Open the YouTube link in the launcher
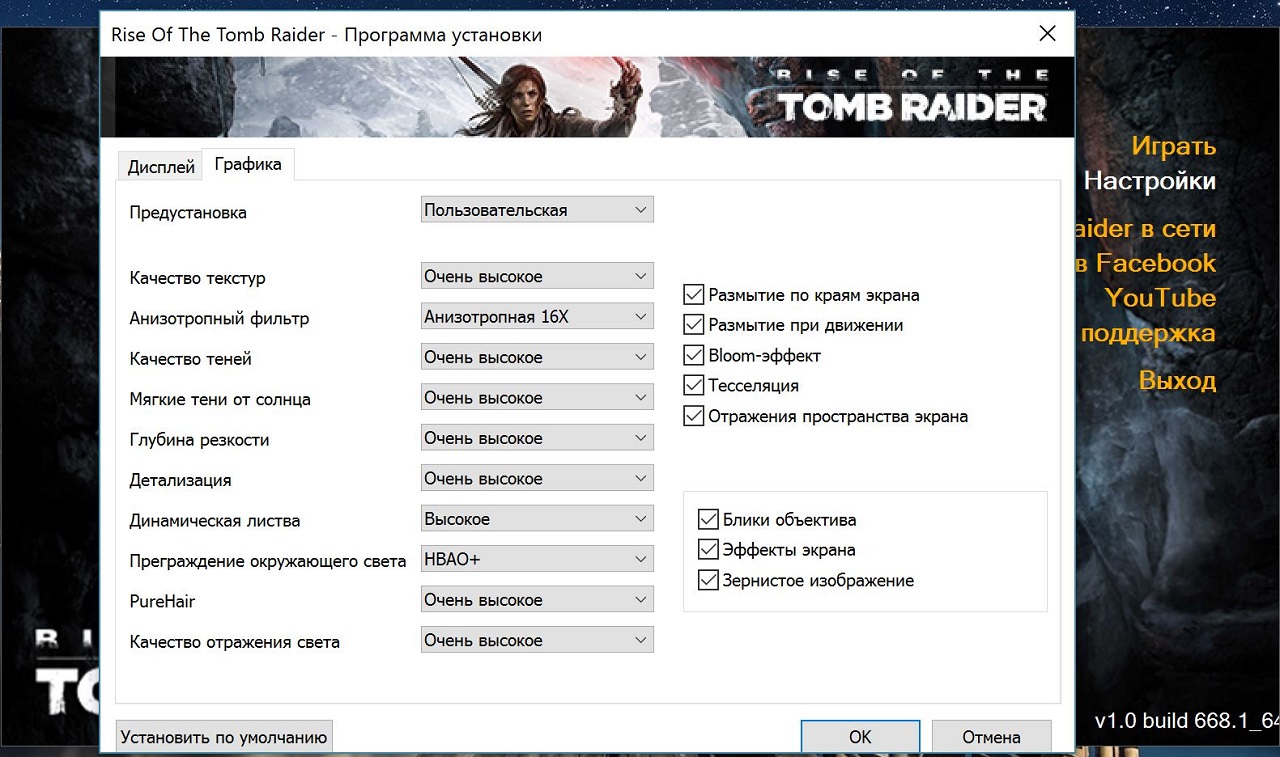 pos(1160,298)
